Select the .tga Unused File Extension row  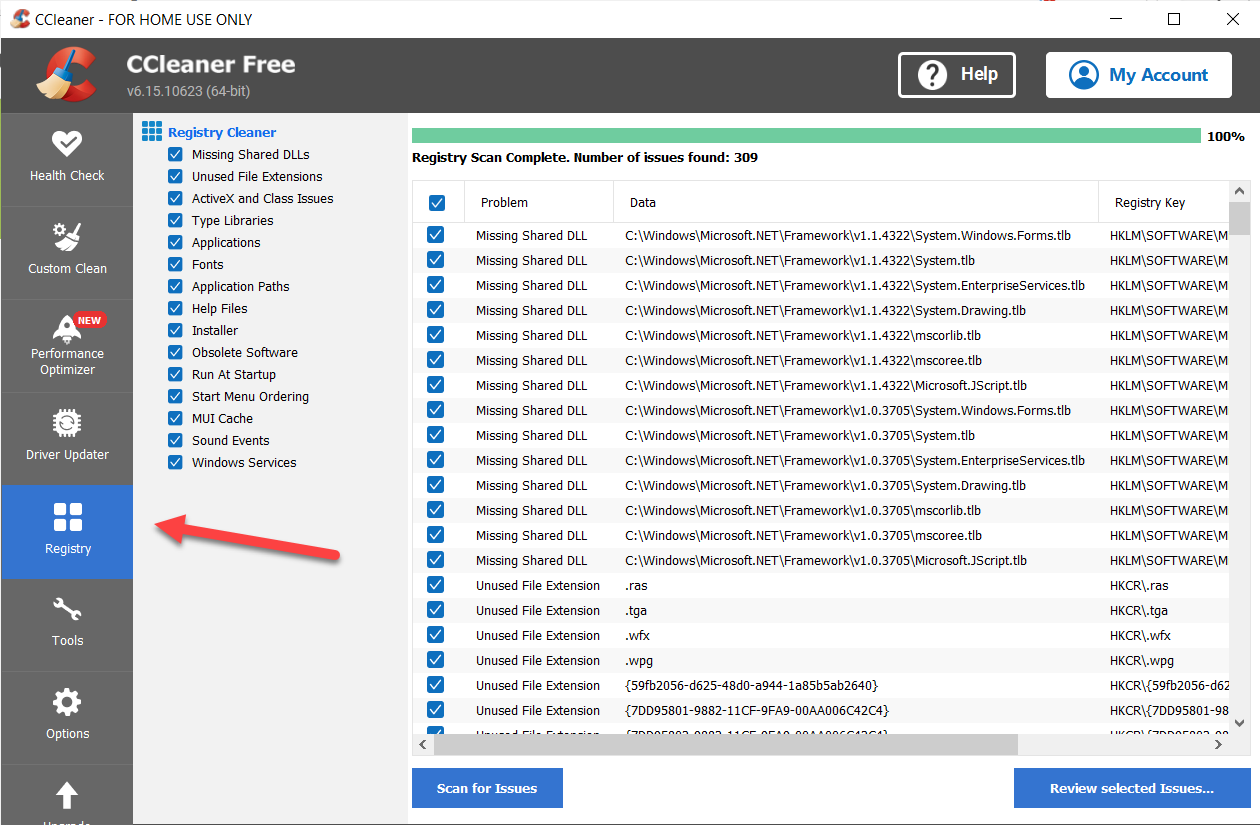821,610
